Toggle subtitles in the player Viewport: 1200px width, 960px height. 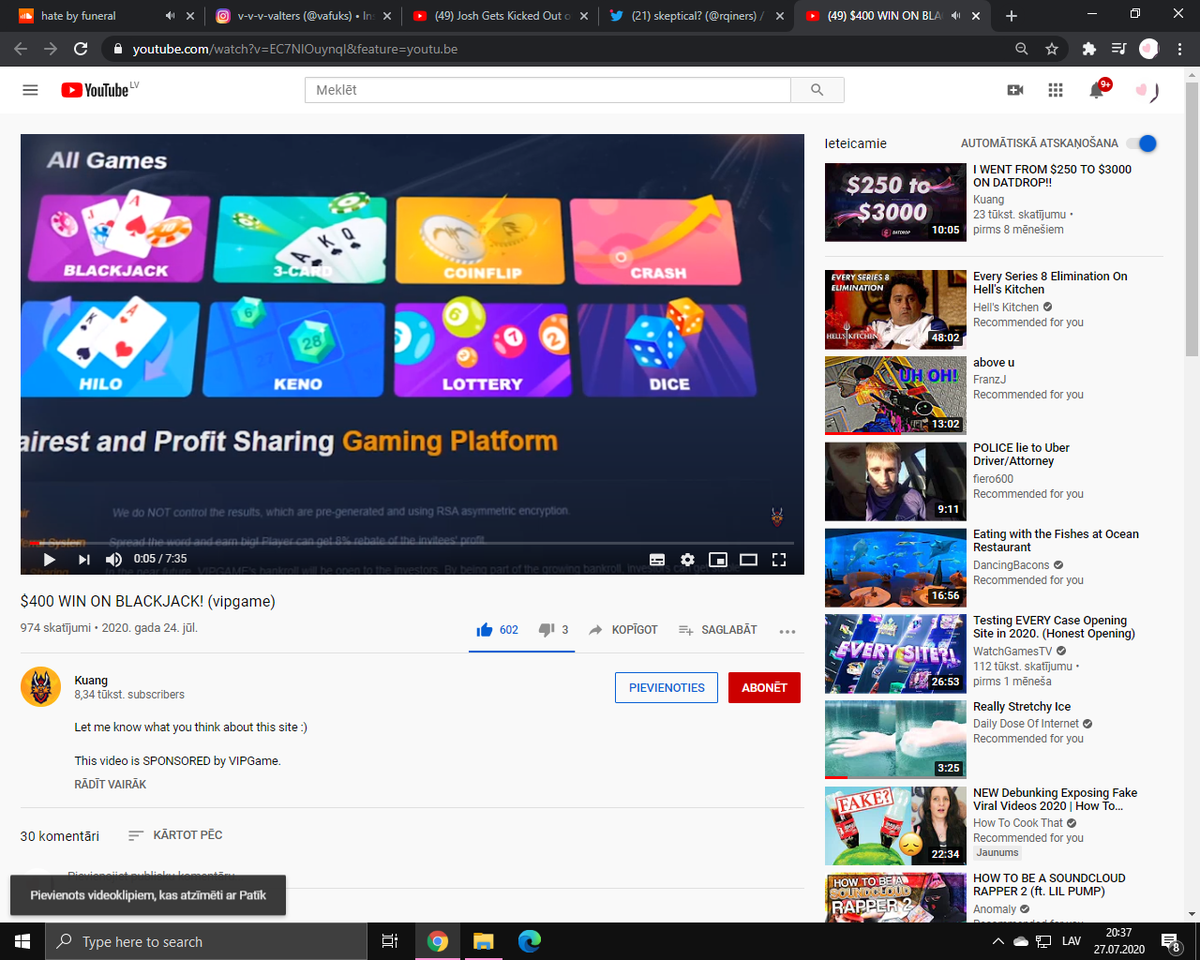pyautogui.click(x=657, y=560)
